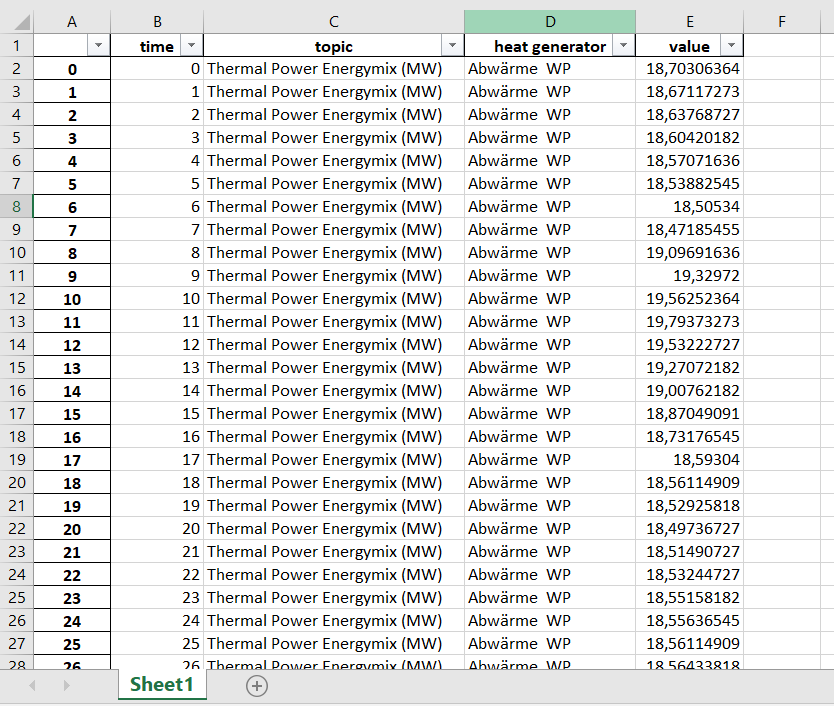The width and height of the screenshot is (834, 706).
Task: Select row 15 header
Action: pyautogui.click(x=16, y=368)
